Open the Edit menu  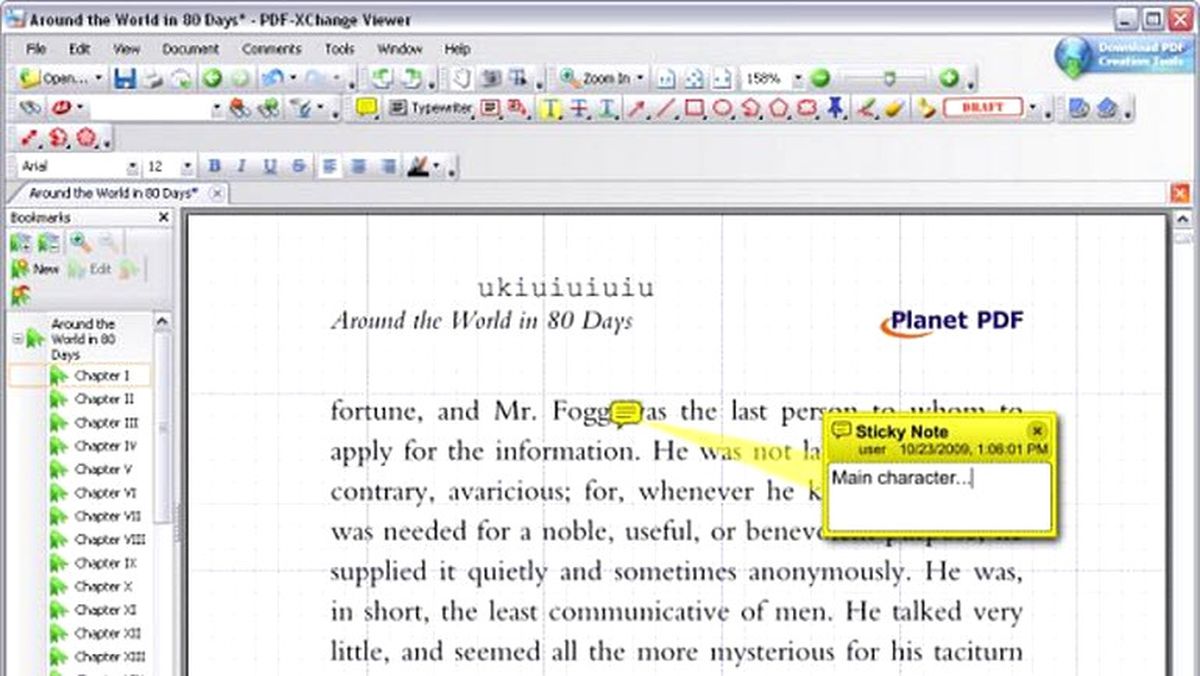pos(79,49)
